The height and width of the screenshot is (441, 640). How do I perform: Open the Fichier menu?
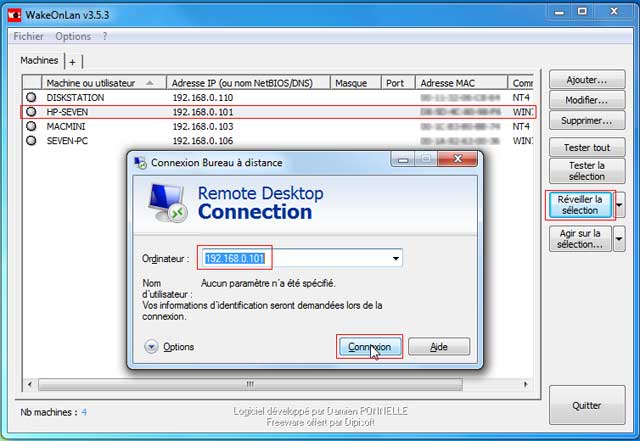pyautogui.click(x=28, y=36)
